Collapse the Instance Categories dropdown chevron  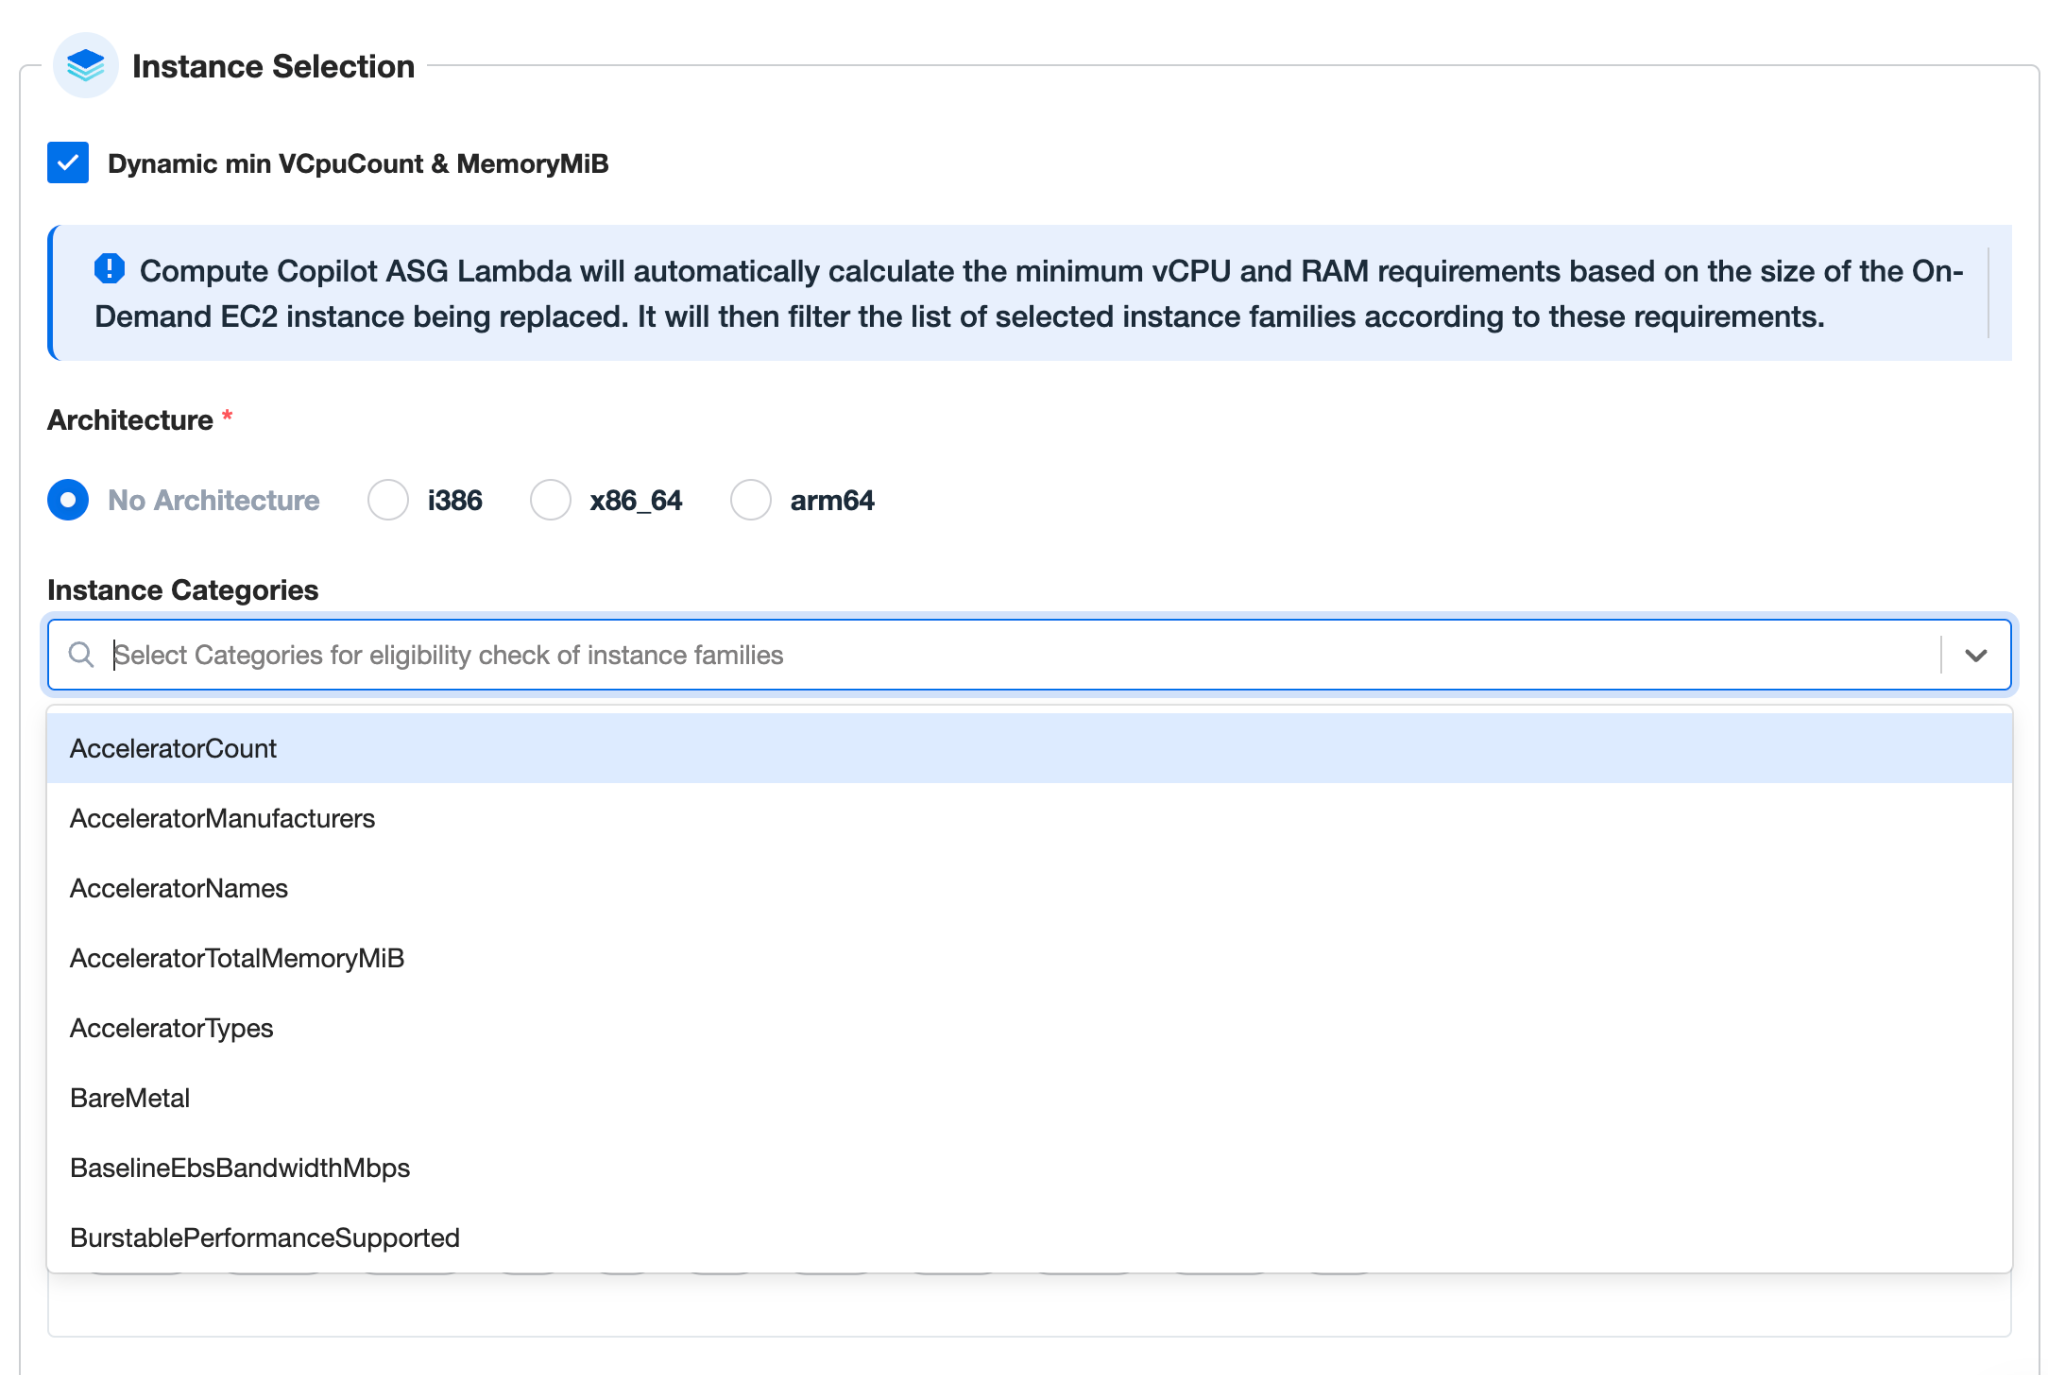(1975, 655)
